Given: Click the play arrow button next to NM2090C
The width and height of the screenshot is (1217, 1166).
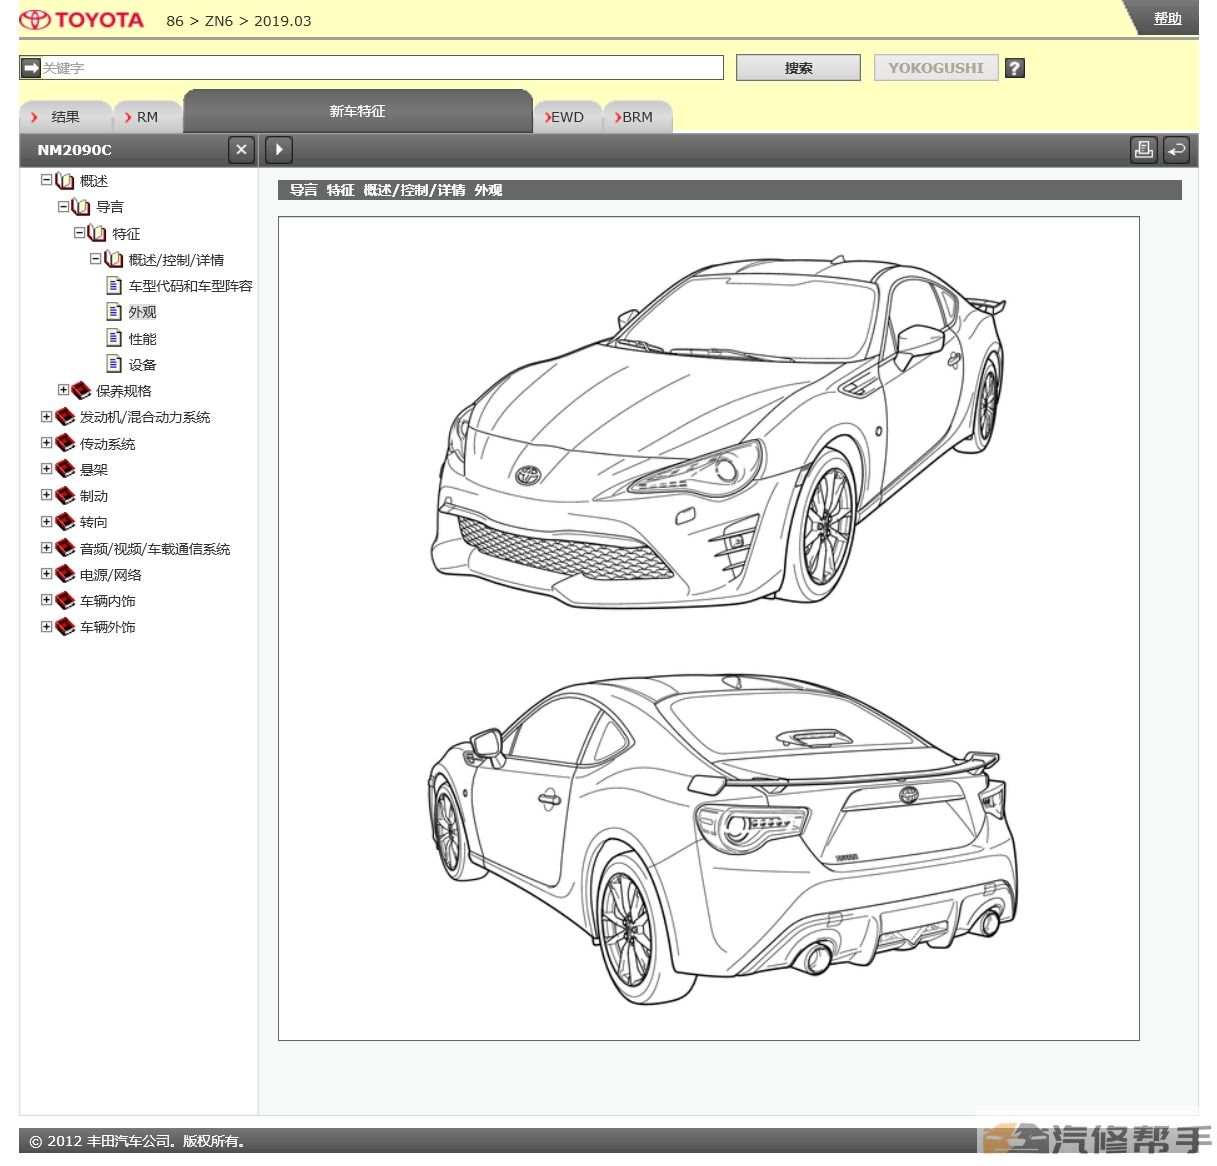Looking at the screenshot, I should pyautogui.click(x=279, y=150).
